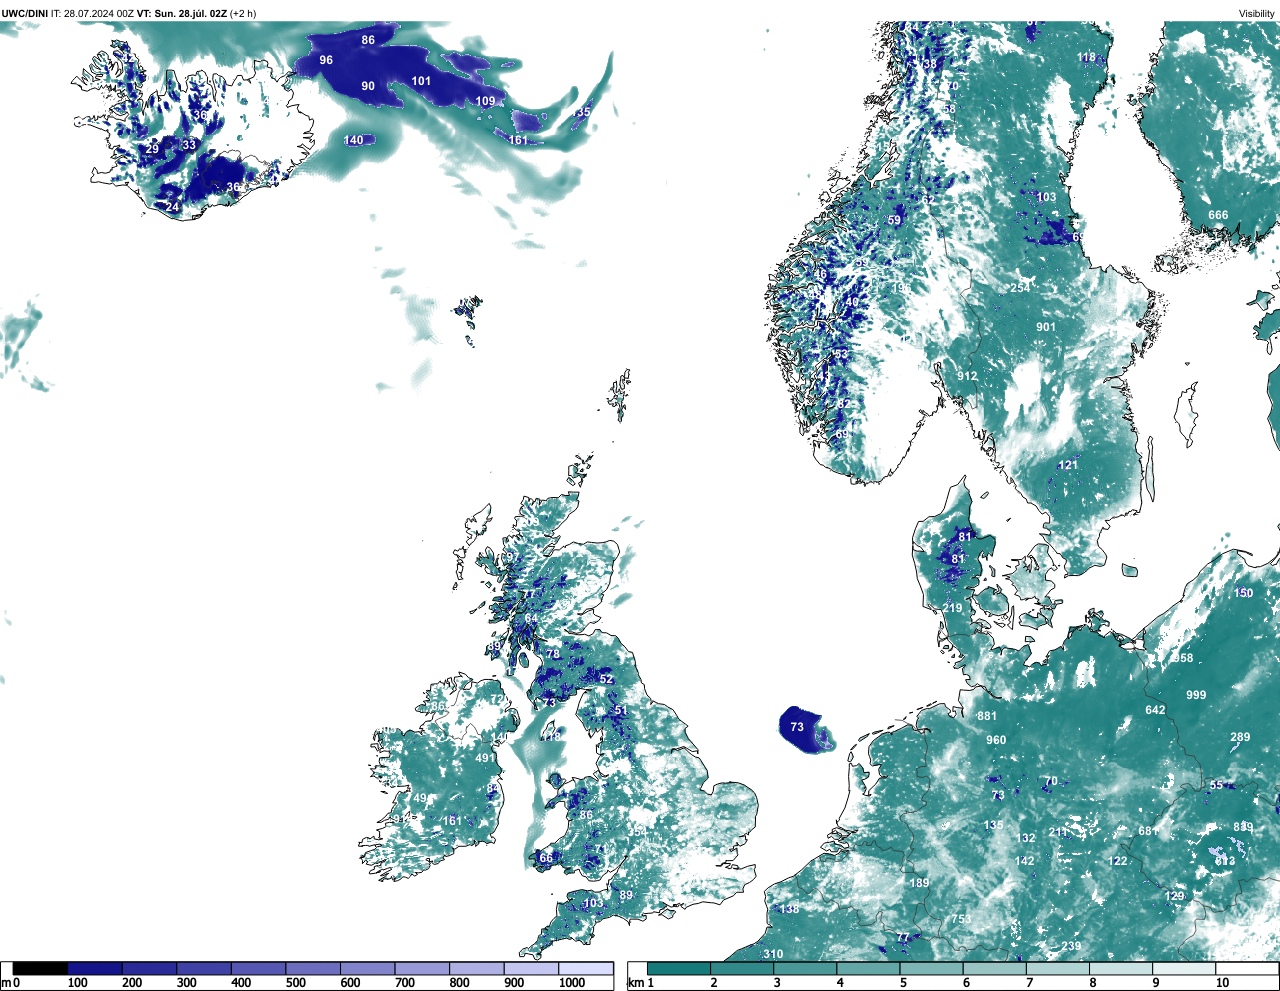The image size is (1280, 991).
Task: Click the '29' value in western Iceland
Action: point(152,149)
